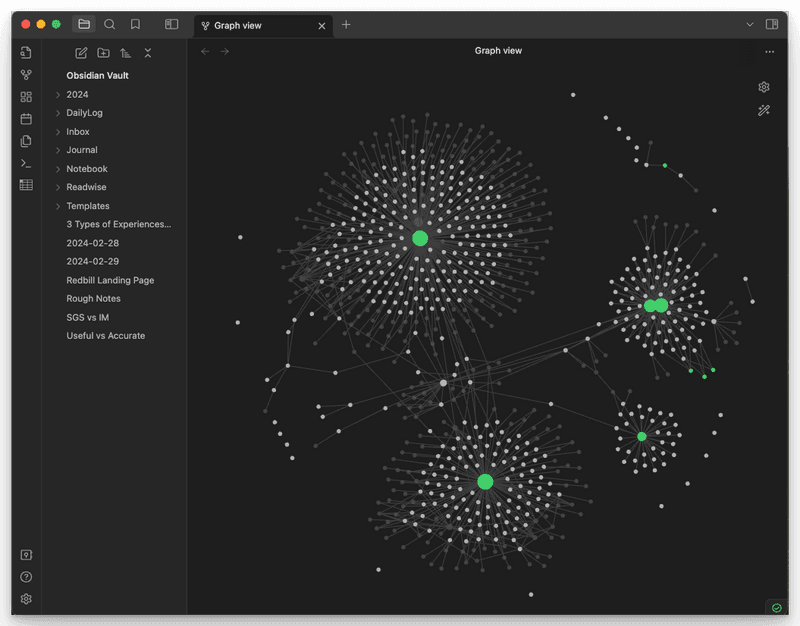800x626 pixels.
Task: Open the Redbill Landing Page note
Action: click(110, 280)
